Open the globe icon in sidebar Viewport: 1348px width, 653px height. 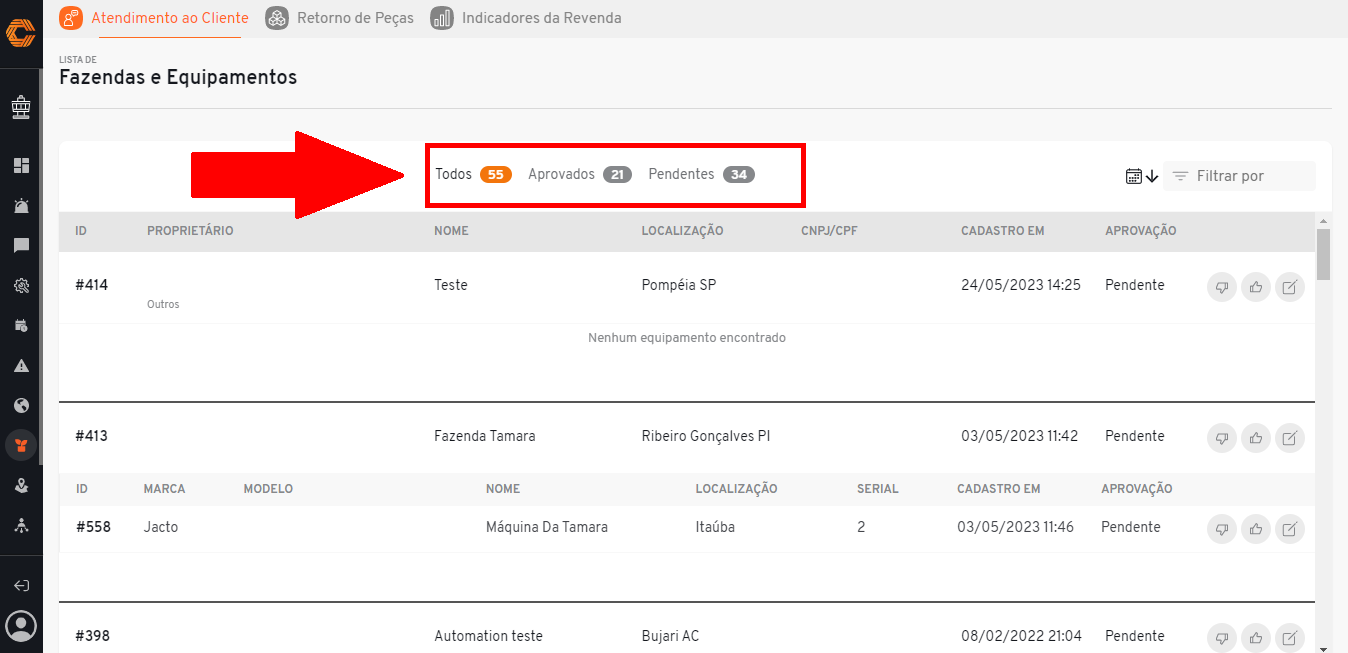click(21, 405)
